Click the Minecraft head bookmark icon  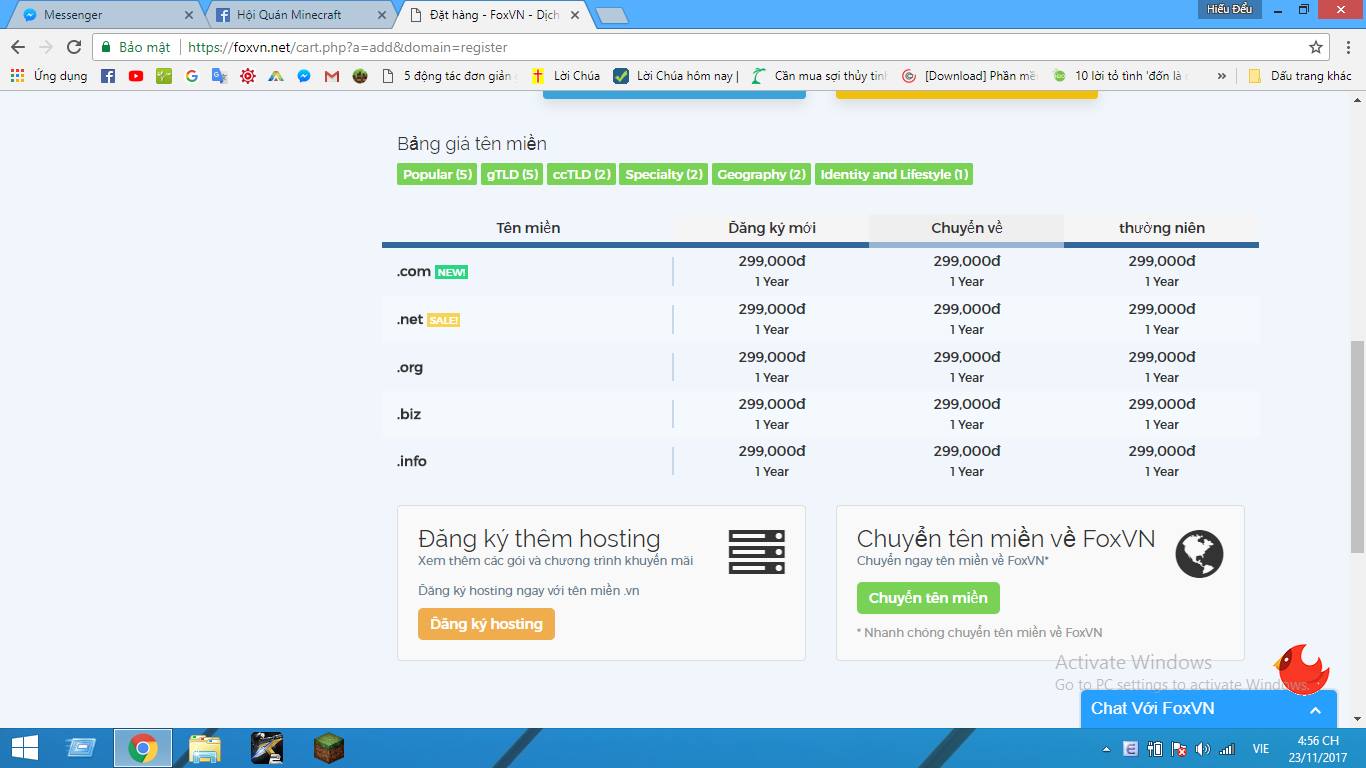(x=360, y=76)
